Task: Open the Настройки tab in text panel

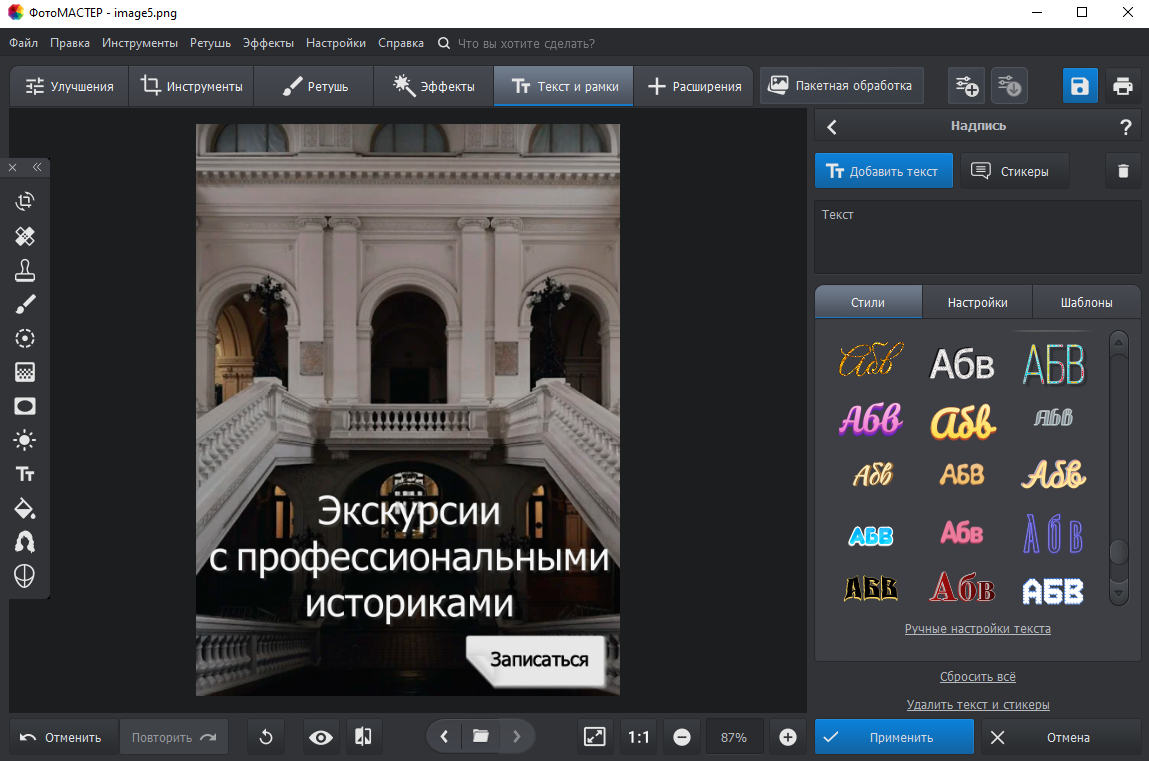Action: pyautogui.click(x=977, y=302)
